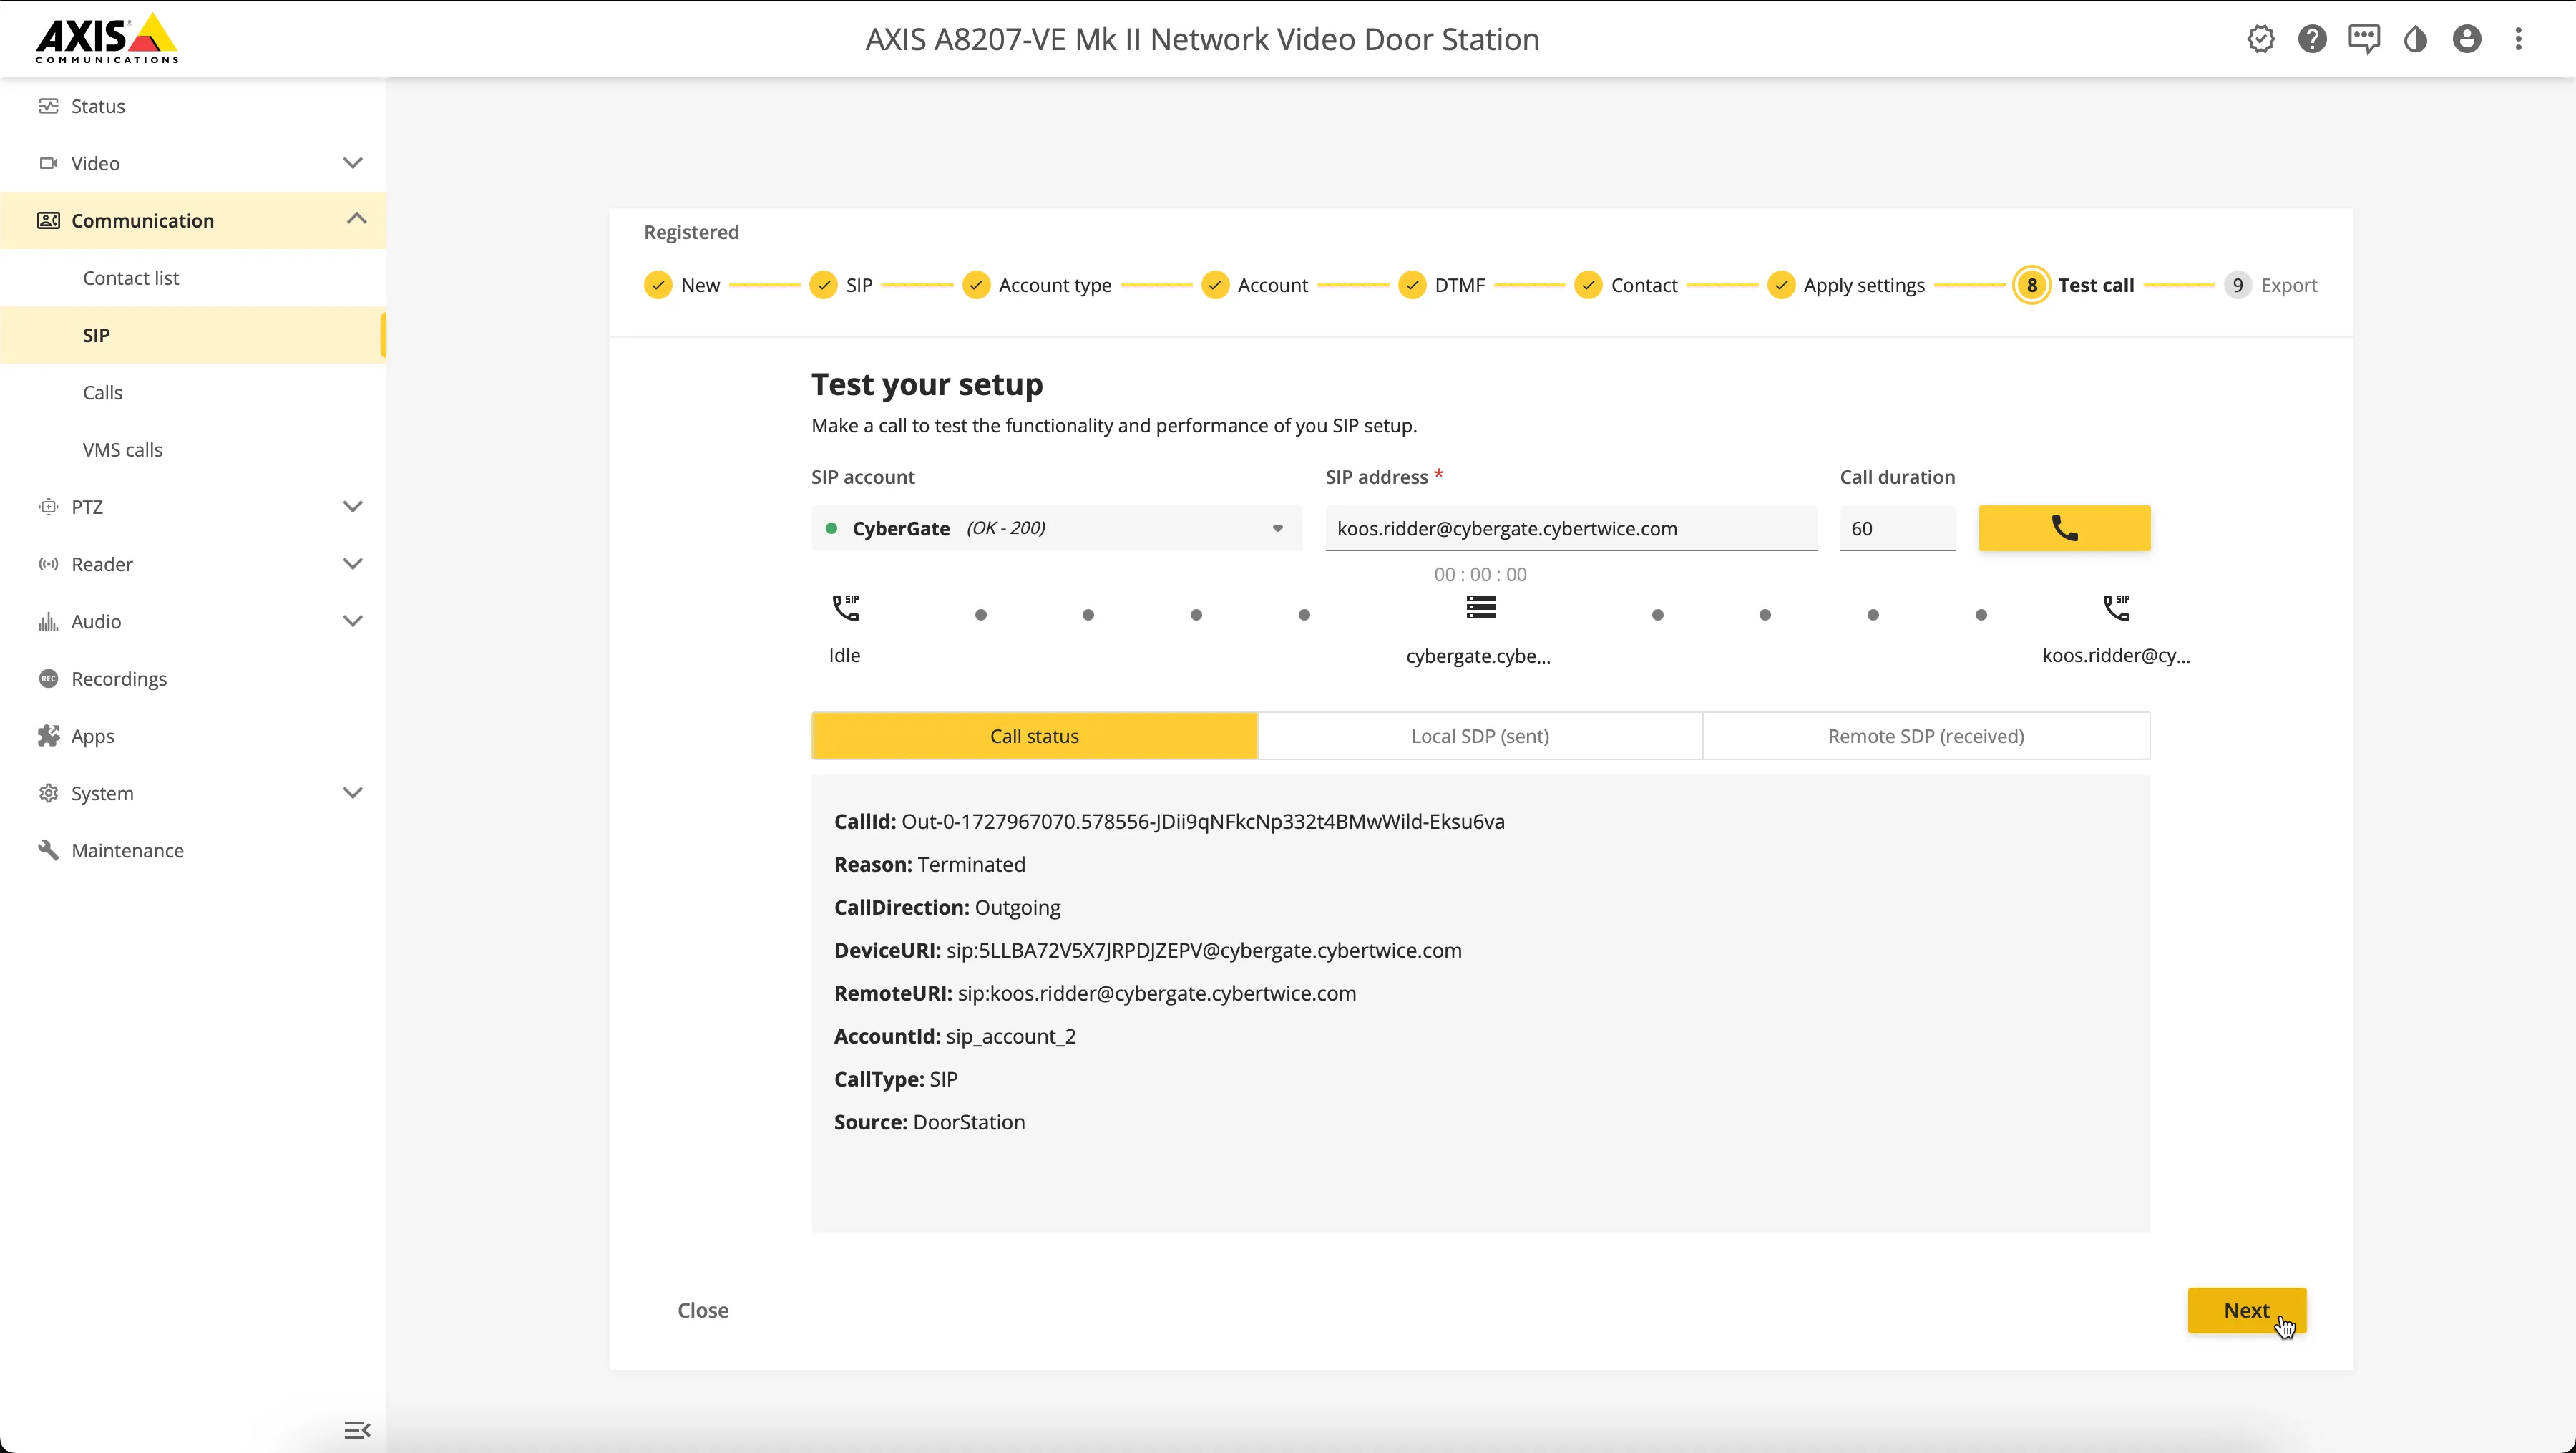Click the Idle SIP phone icon
Image resolution: width=2576 pixels, height=1453 pixels.
(x=845, y=607)
